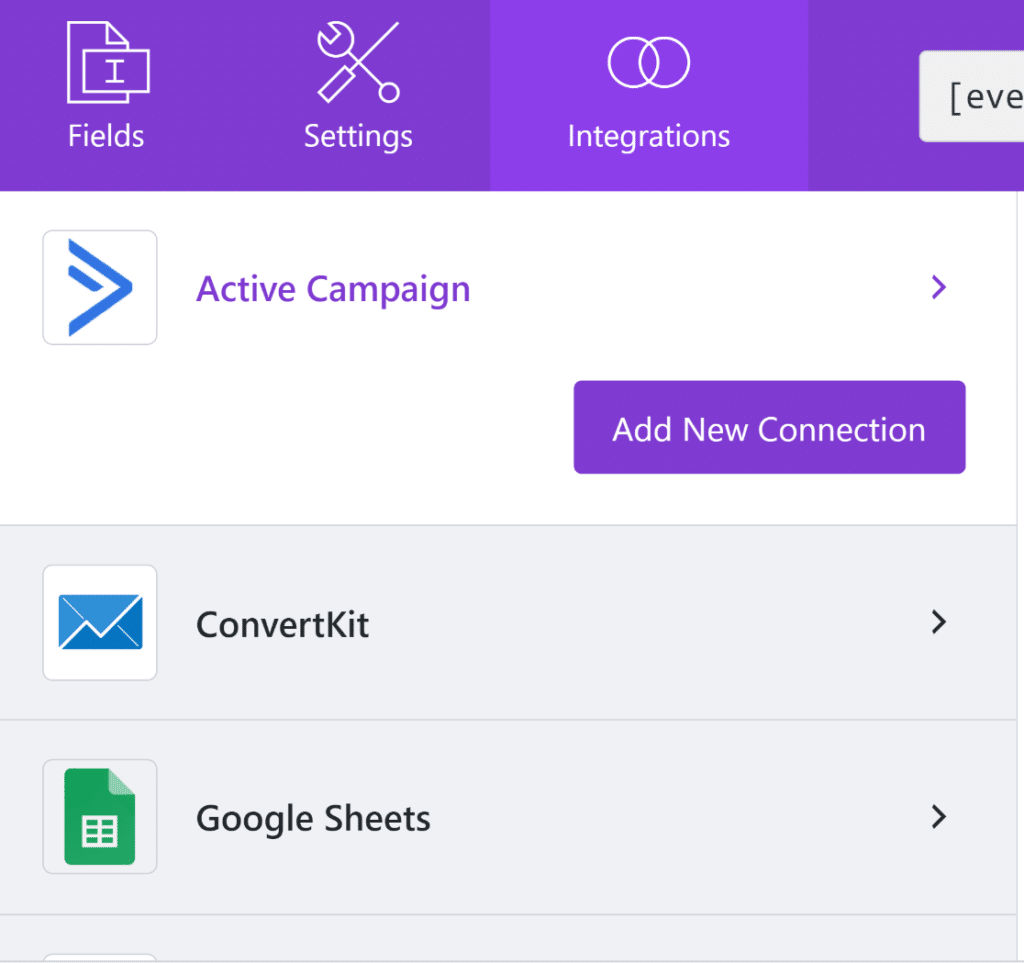The height and width of the screenshot is (963, 1024).
Task: Select the Settings wrench icon
Action: click(358, 62)
